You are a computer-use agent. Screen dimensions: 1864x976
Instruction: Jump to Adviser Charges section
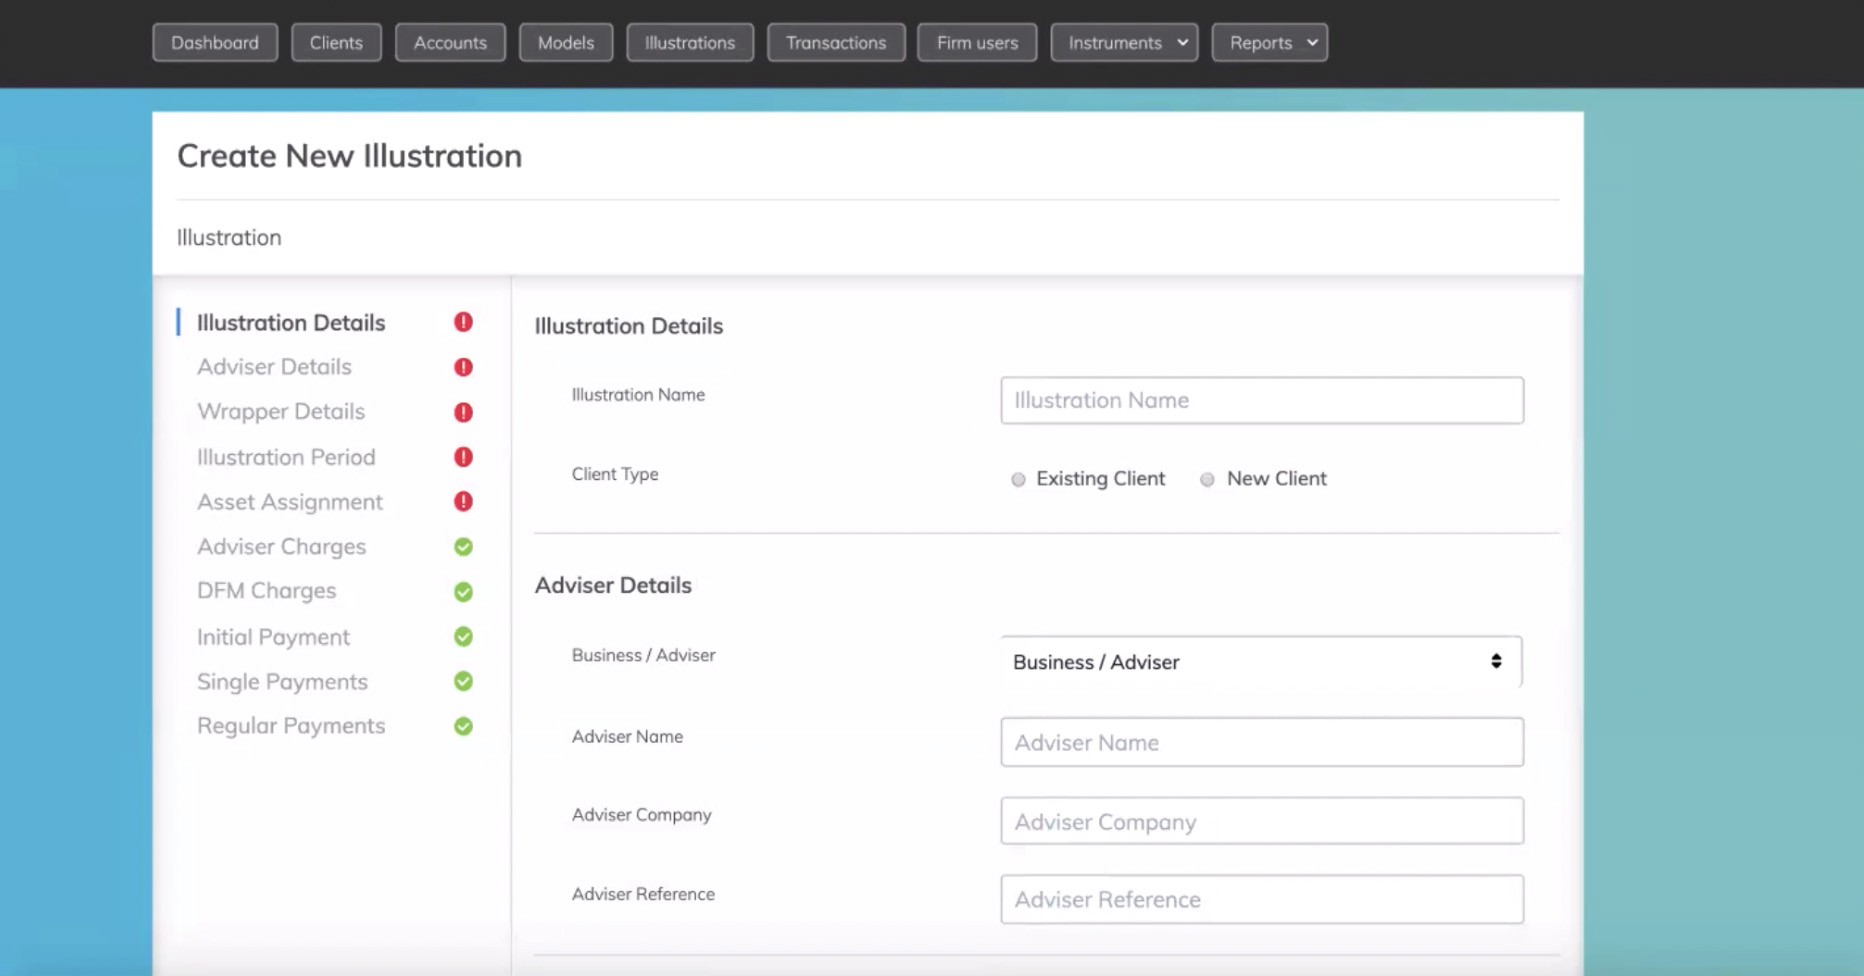click(x=281, y=547)
